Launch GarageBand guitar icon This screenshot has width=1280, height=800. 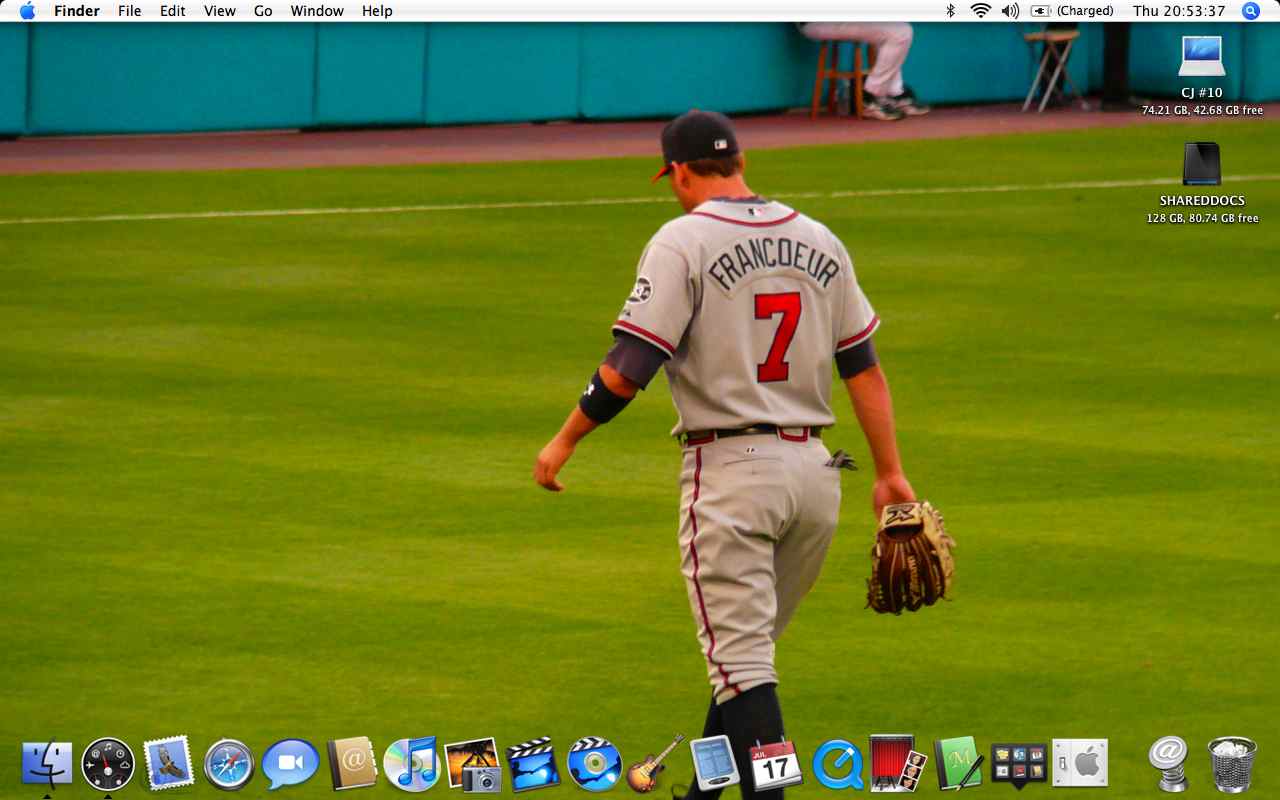(x=655, y=764)
